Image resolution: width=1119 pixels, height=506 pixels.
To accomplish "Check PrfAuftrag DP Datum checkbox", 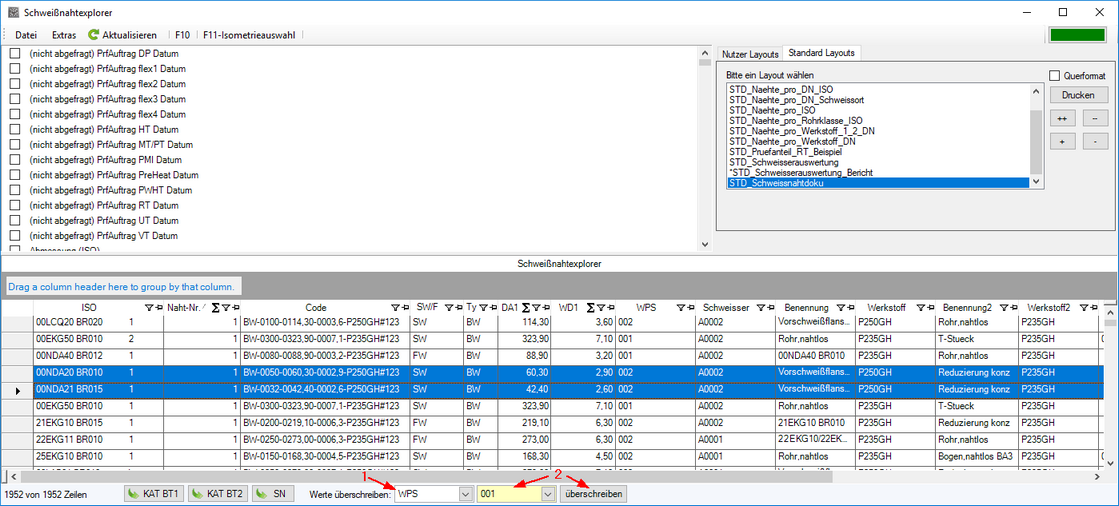I will click(x=15, y=54).
